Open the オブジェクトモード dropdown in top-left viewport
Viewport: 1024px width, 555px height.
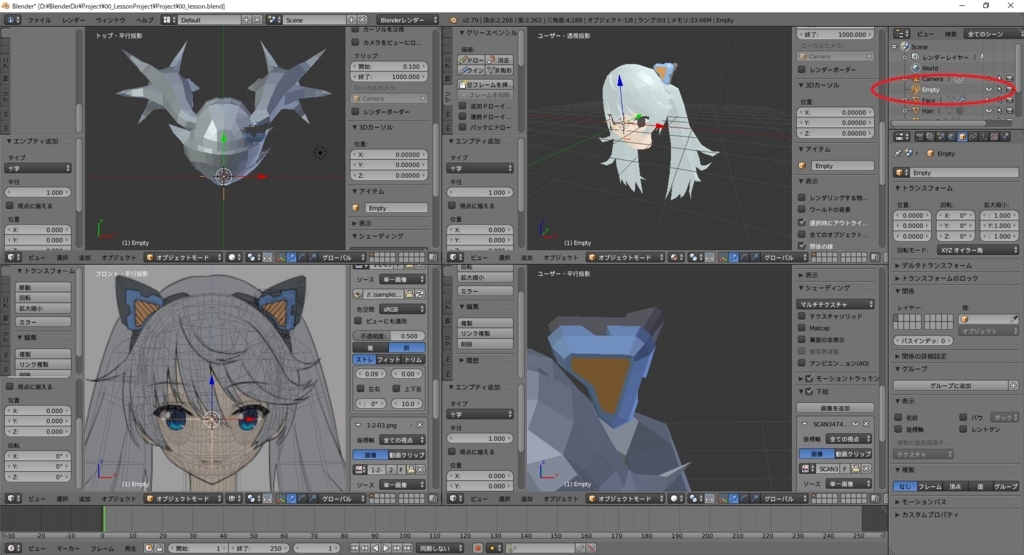pos(183,257)
